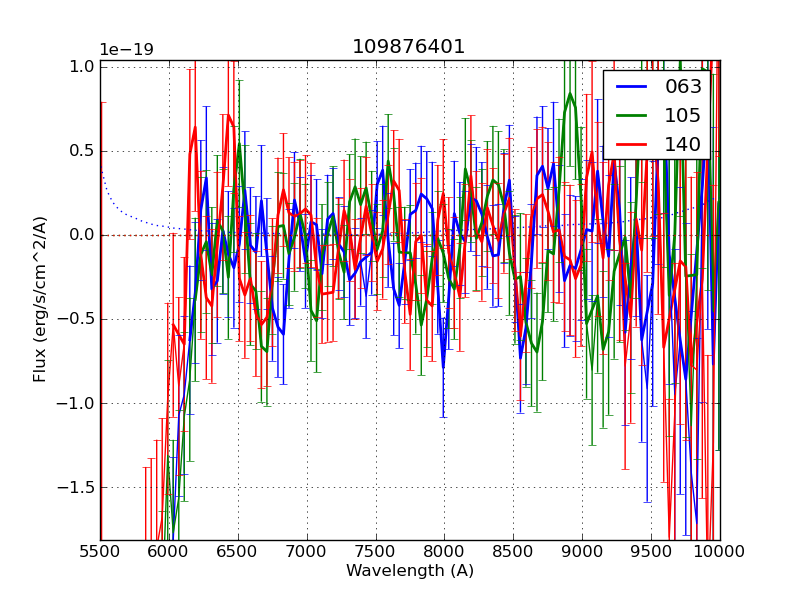
Task: Select the 140 legend label
Action: 683,145
